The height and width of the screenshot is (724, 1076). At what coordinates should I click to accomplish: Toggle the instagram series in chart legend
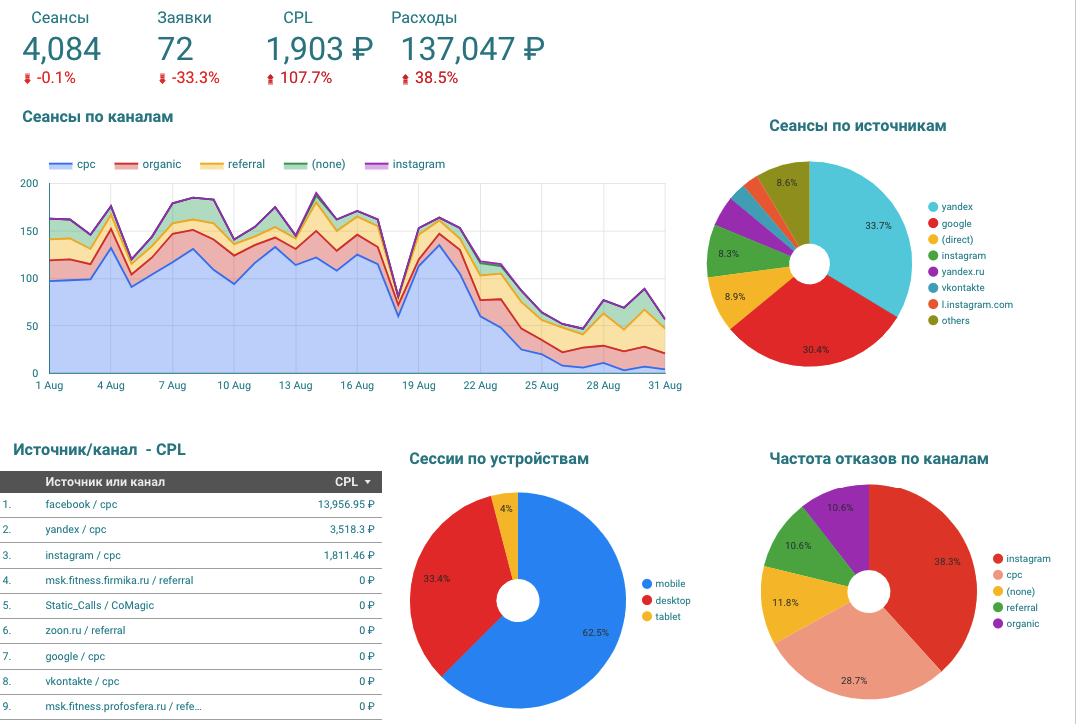tap(404, 165)
